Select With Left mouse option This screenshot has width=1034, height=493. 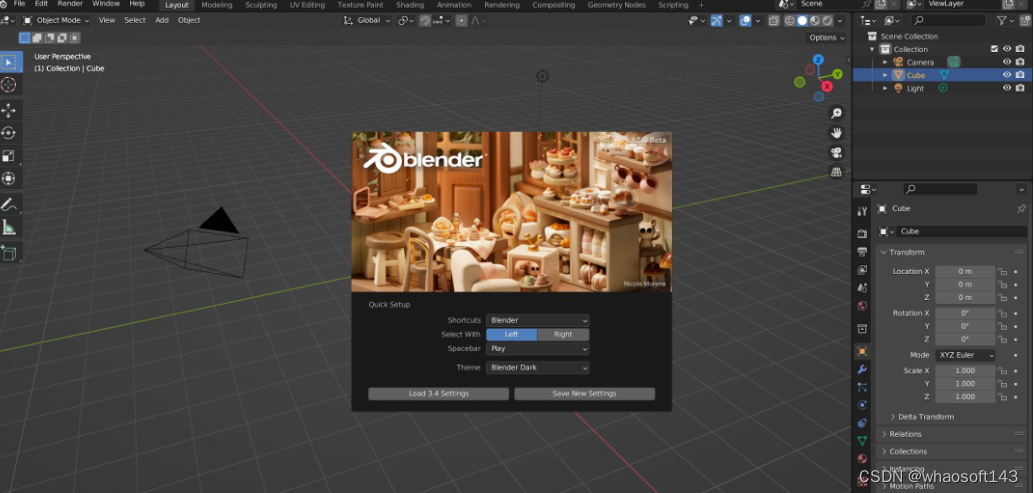click(512, 334)
